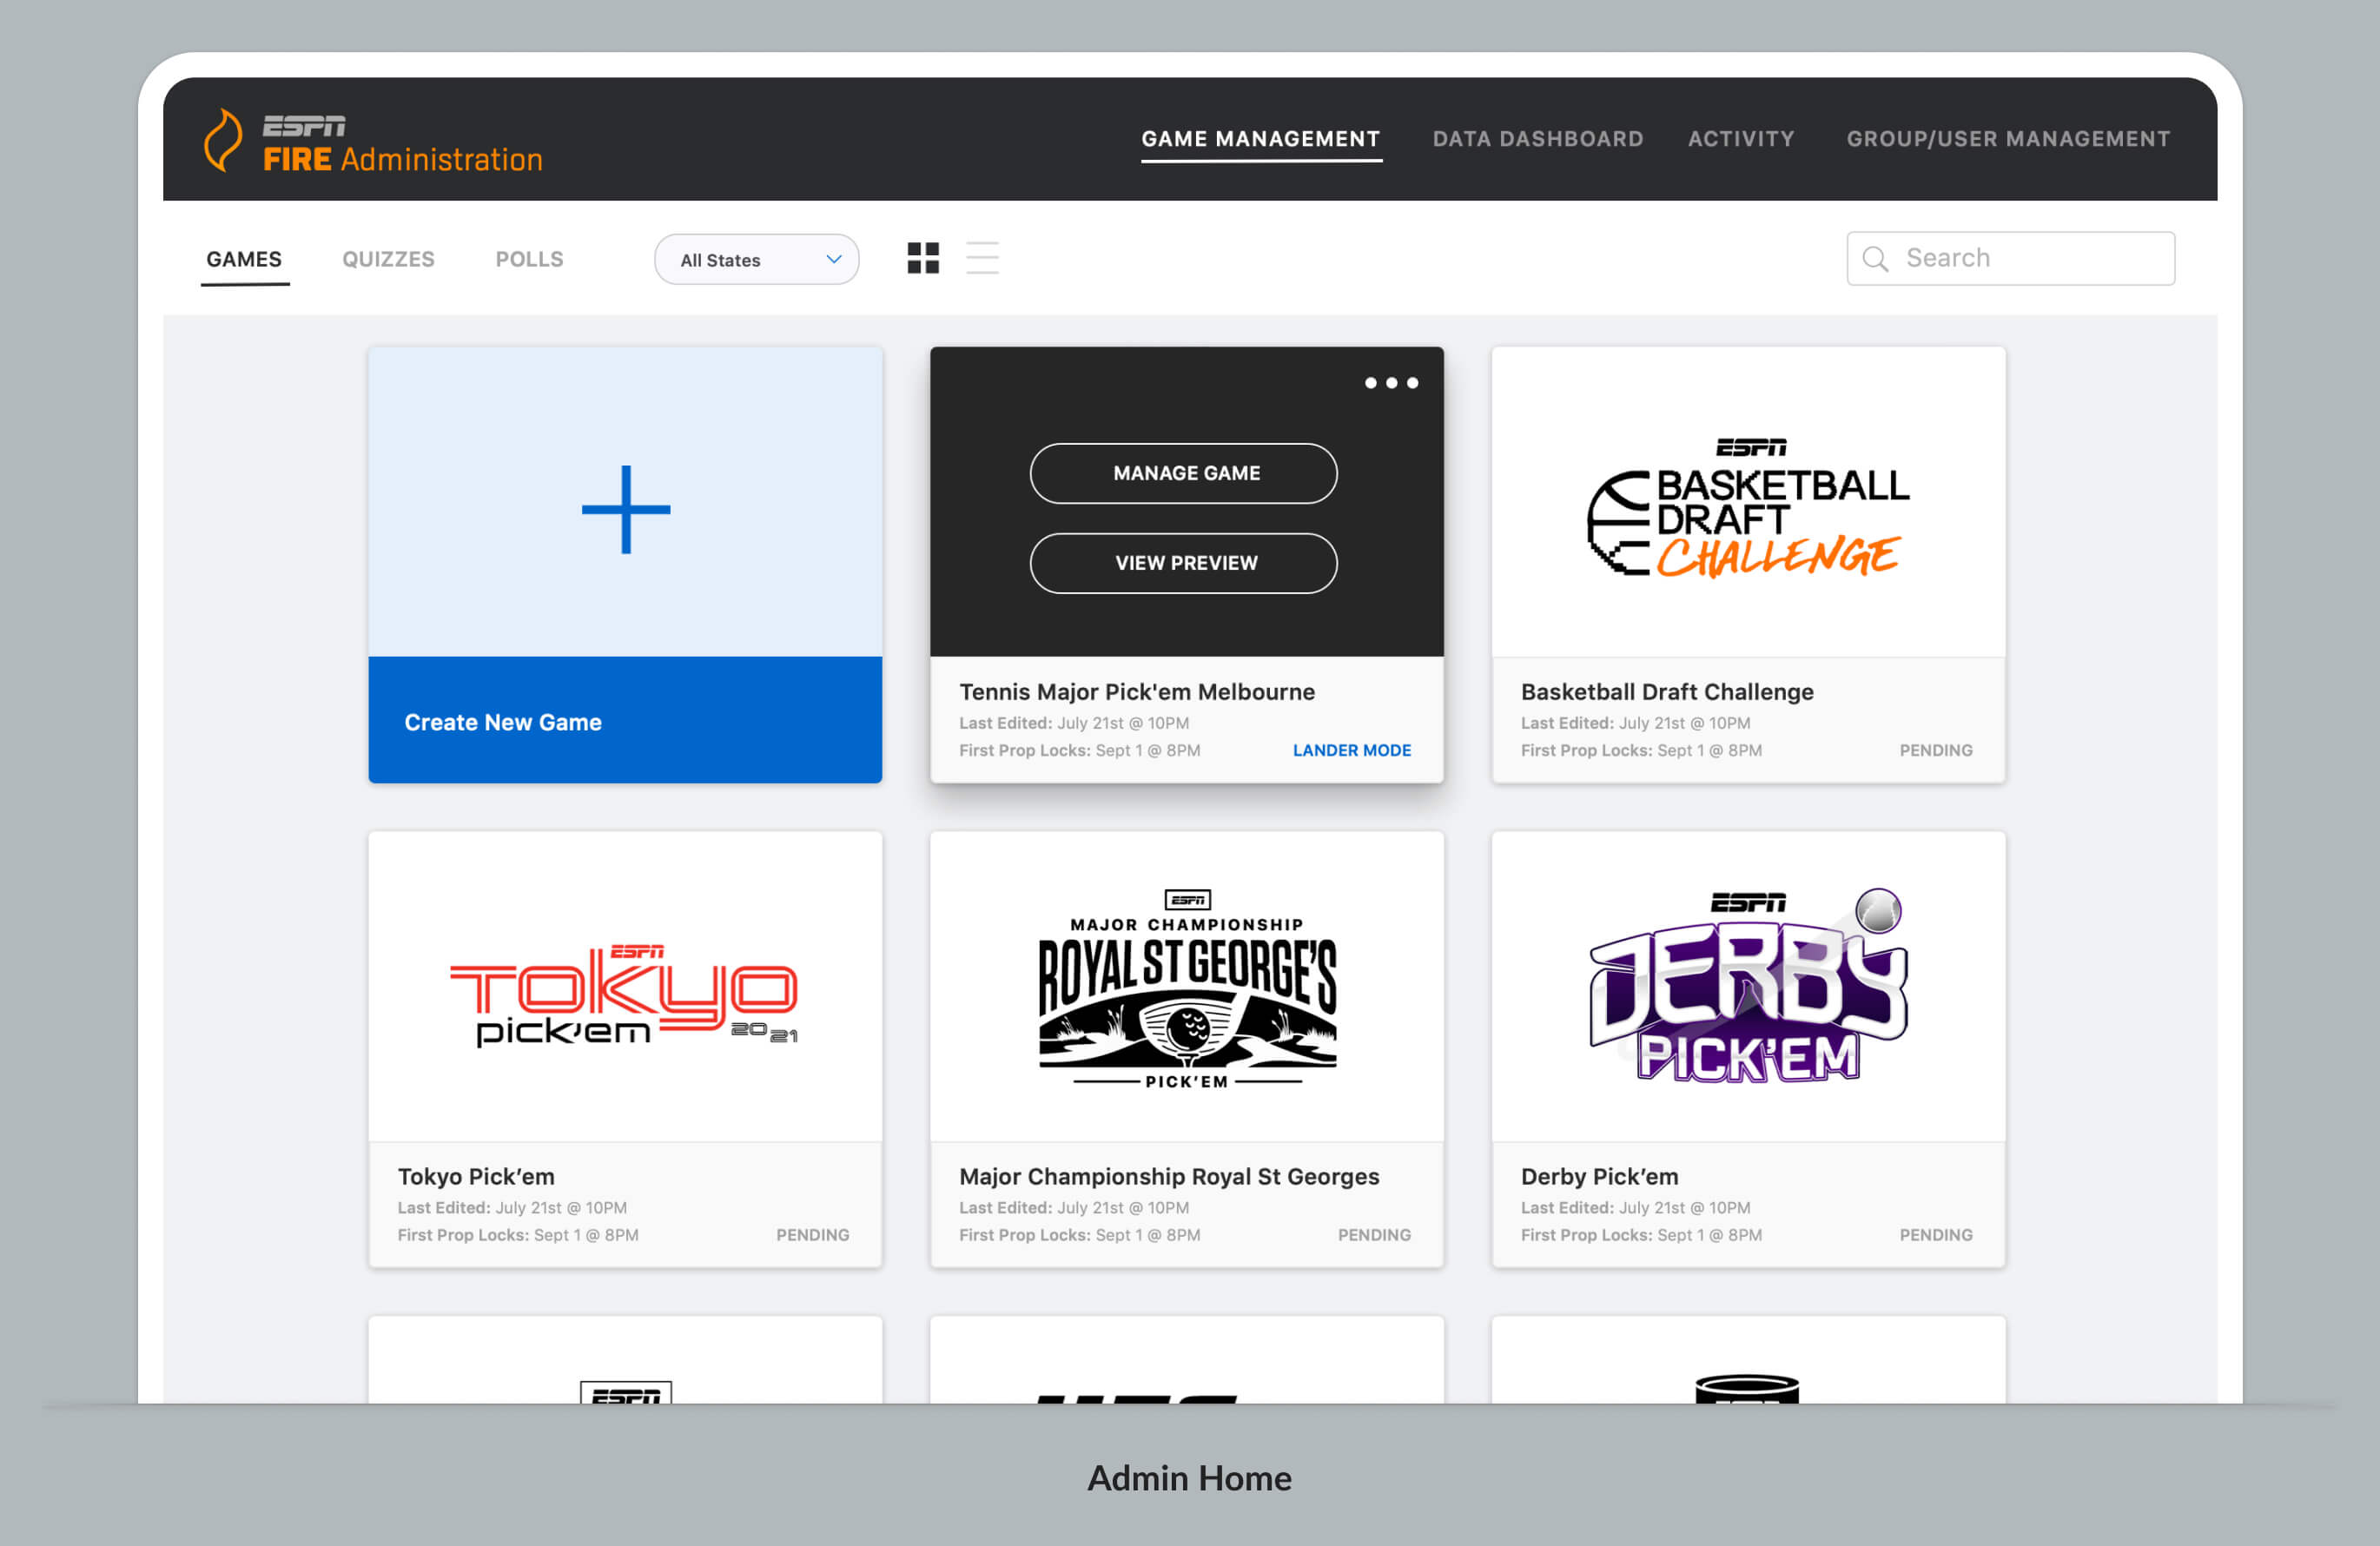Click Create New Game label
Image resolution: width=2380 pixels, height=1546 pixels.
click(503, 722)
